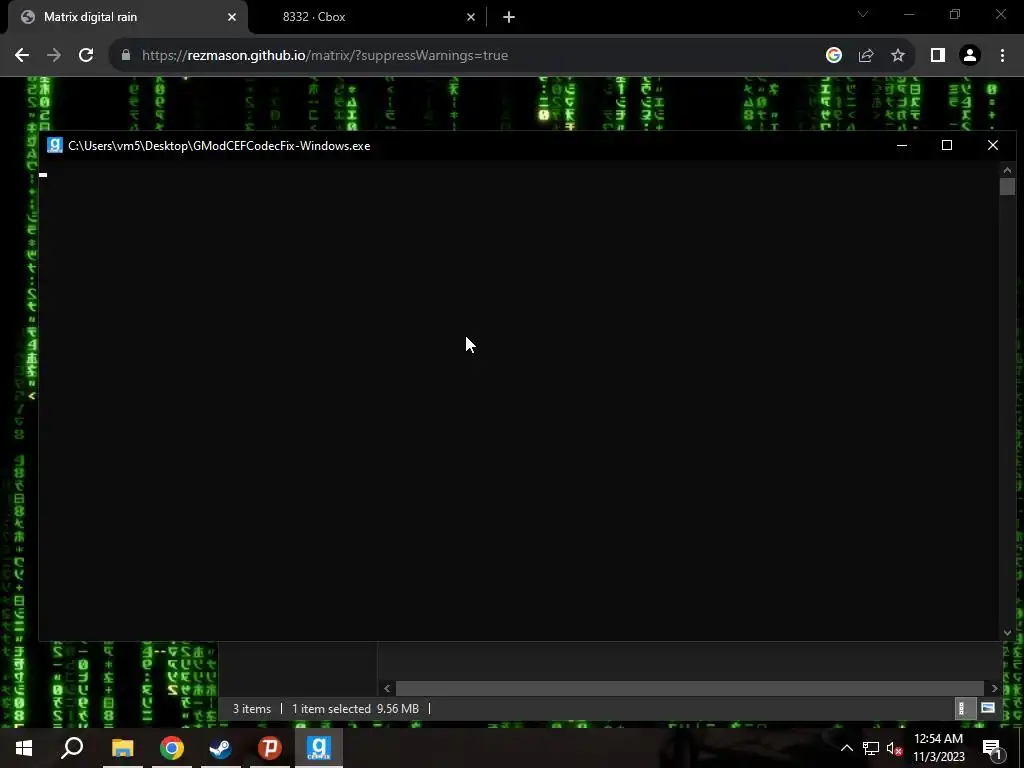The height and width of the screenshot is (768, 1024).
Task: Restore down the Chrome window
Action: [955, 14]
